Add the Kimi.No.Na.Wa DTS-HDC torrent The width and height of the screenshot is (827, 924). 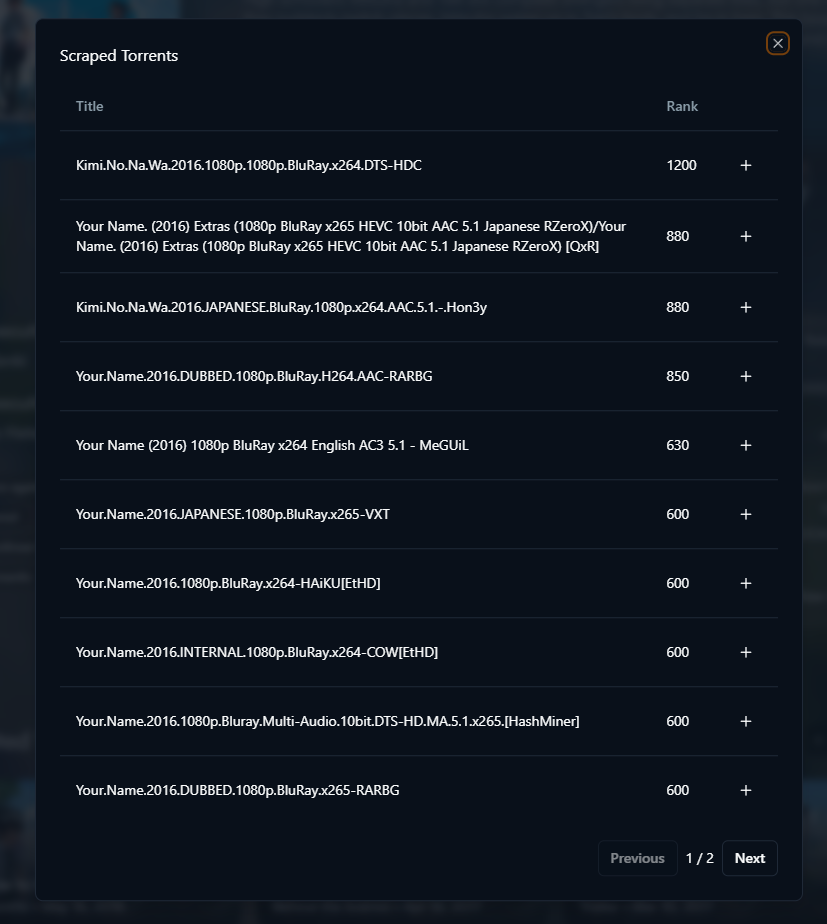pos(745,165)
